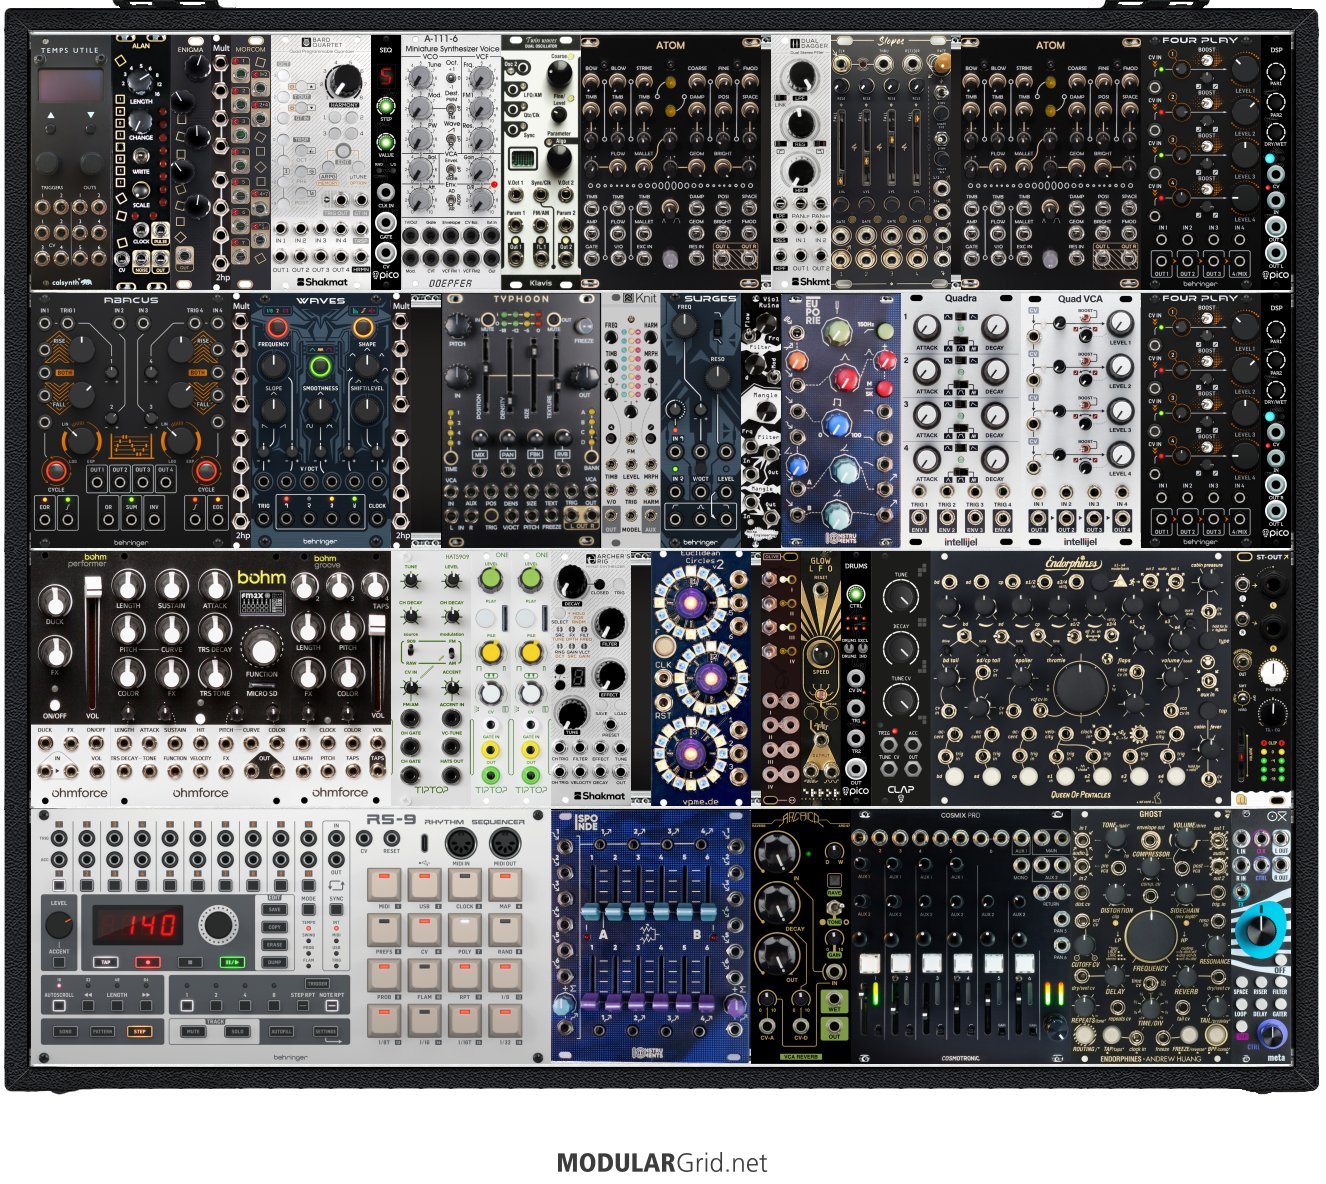Viewport: 1326px width, 1184px height.
Task: Click the DECAY knob on Archer's Rig
Action: point(570,583)
